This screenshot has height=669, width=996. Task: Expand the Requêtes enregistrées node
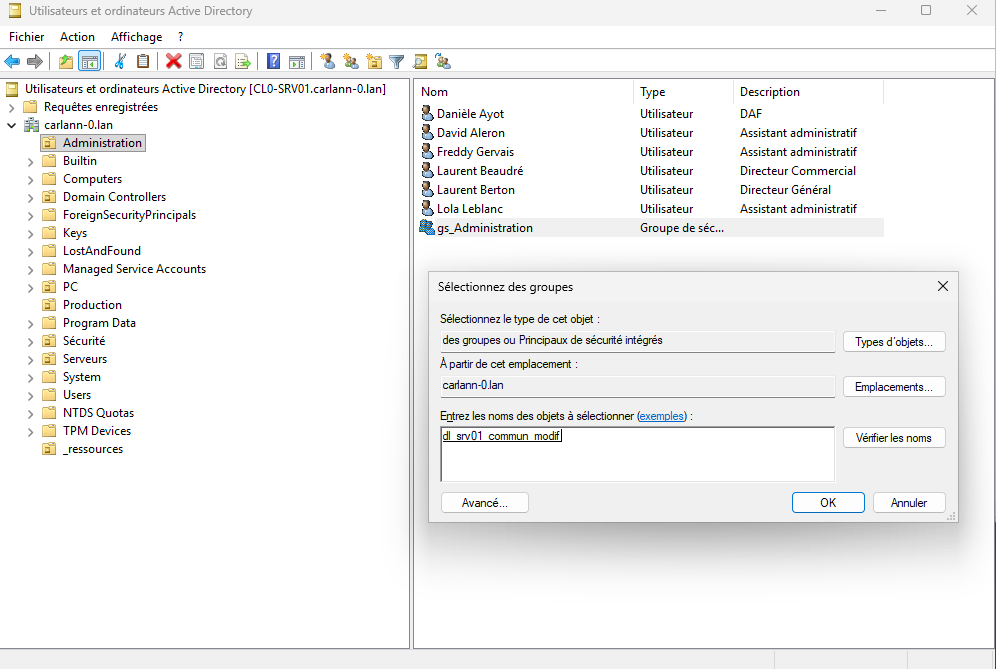[x=11, y=107]
